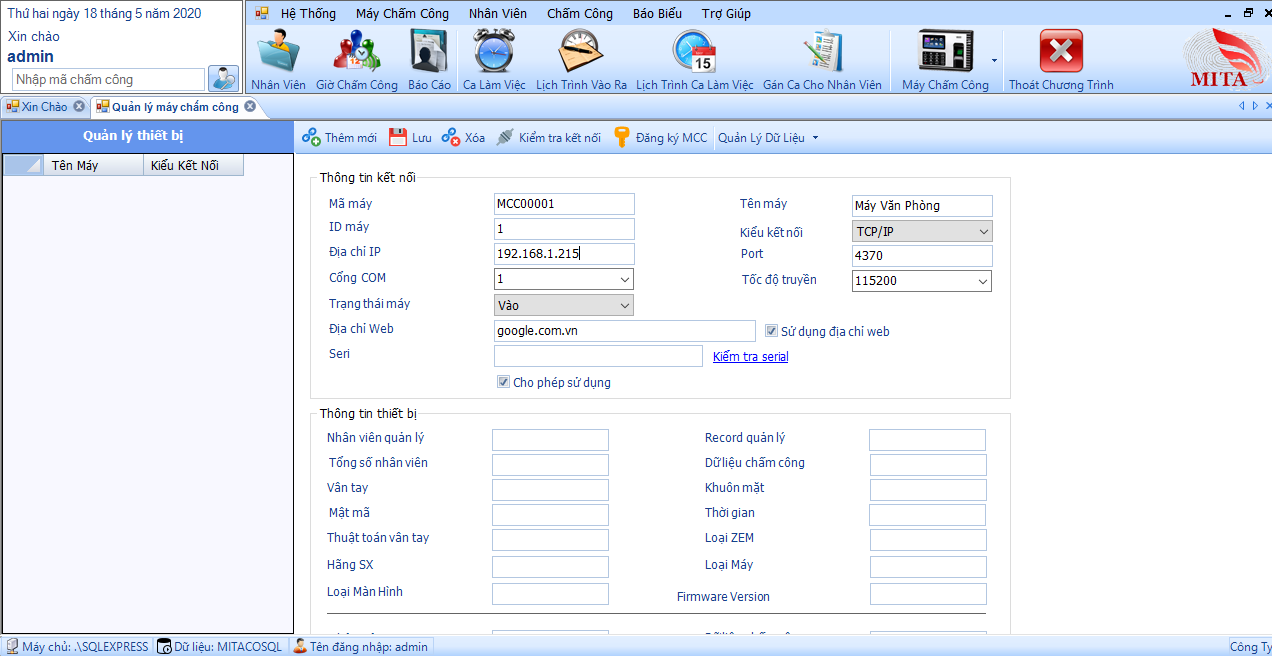
Task: Toggle Sử dụng địa chỉ web checkbox
Action: tap(771, 331)
